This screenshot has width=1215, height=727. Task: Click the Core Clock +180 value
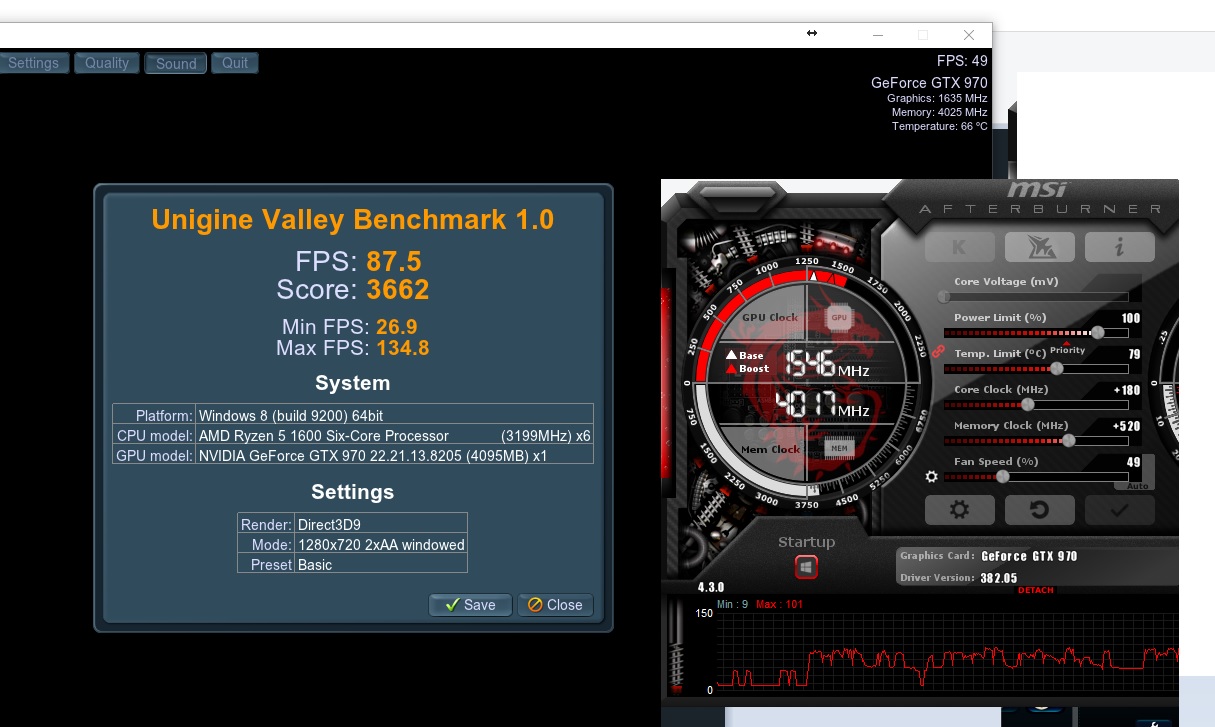pyautogui.click(x=1126, y=390)
